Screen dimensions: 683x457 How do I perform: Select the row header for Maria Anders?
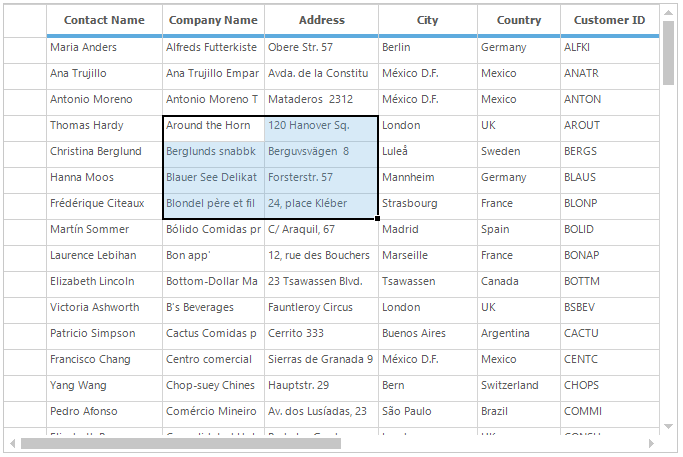pos(25,47)
